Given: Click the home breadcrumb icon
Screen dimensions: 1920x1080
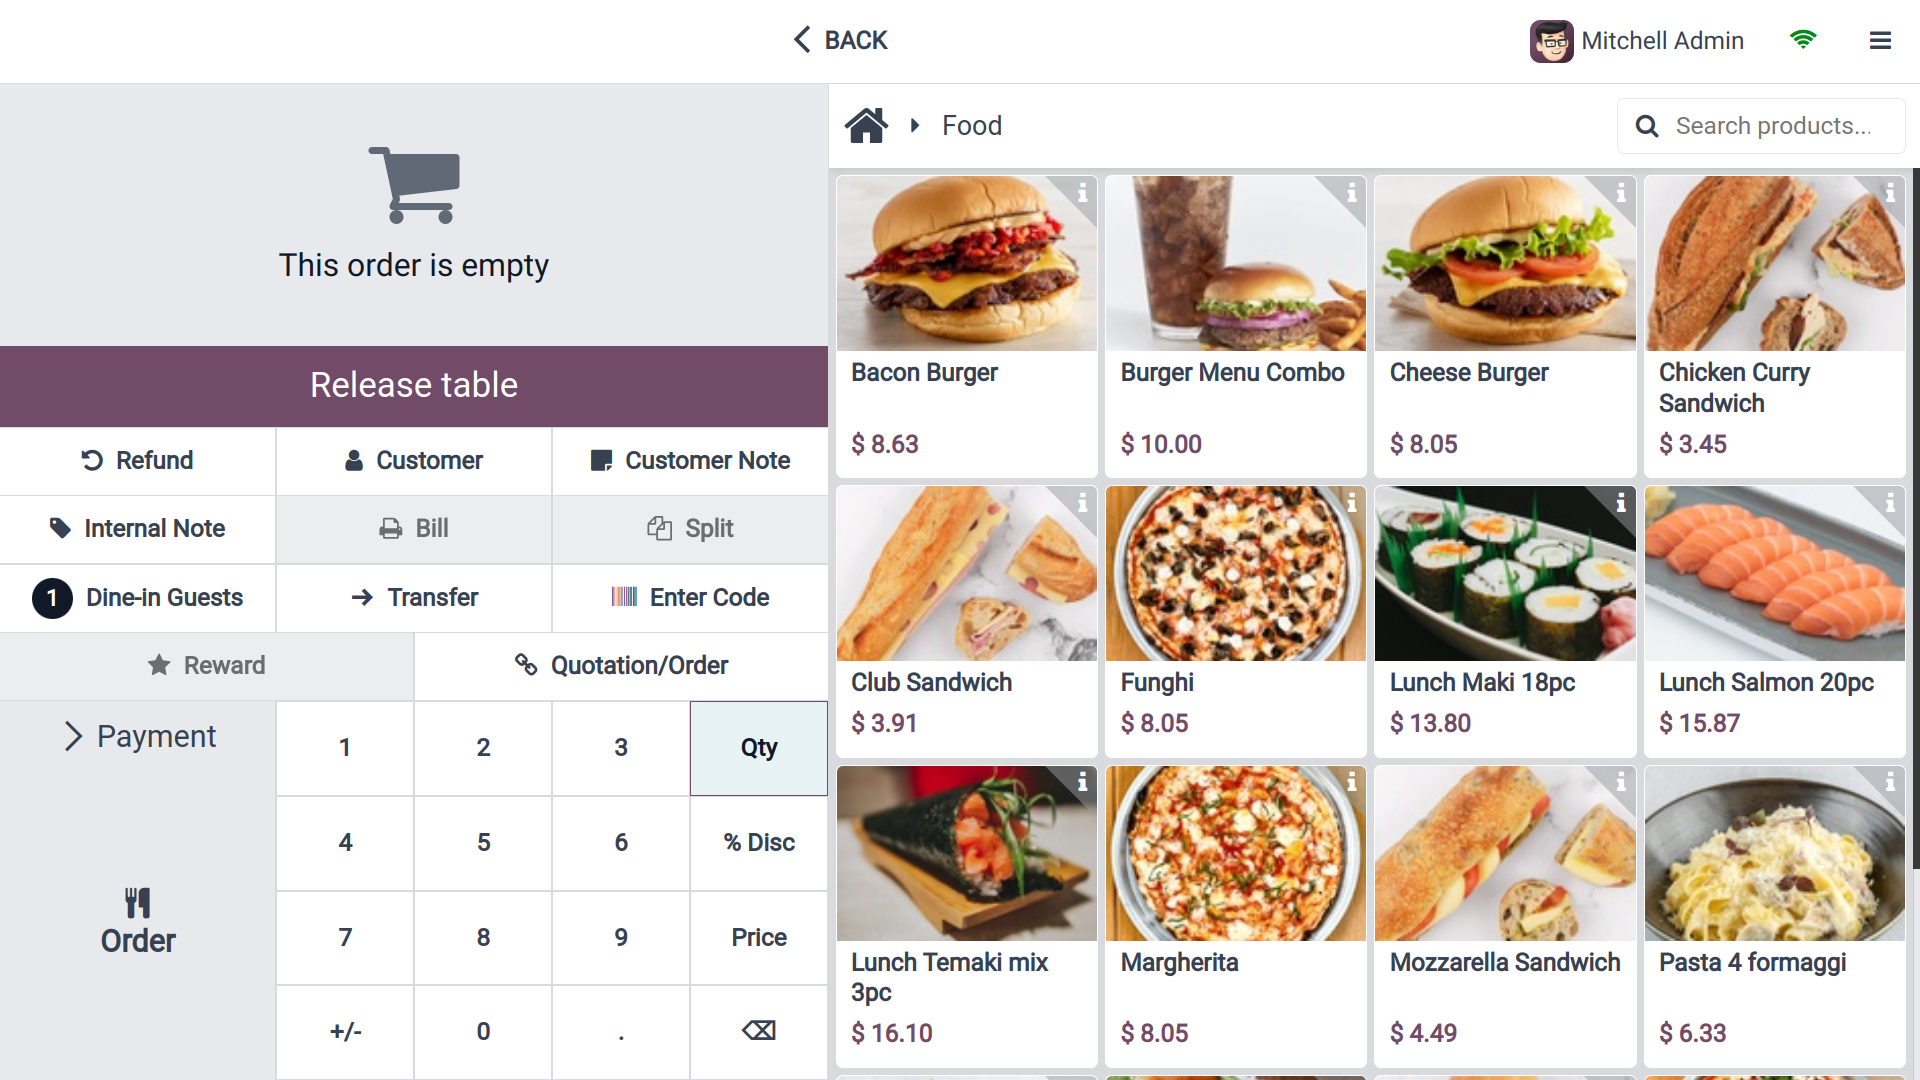Looking at the screenshot, I should [x=867, y=124].
